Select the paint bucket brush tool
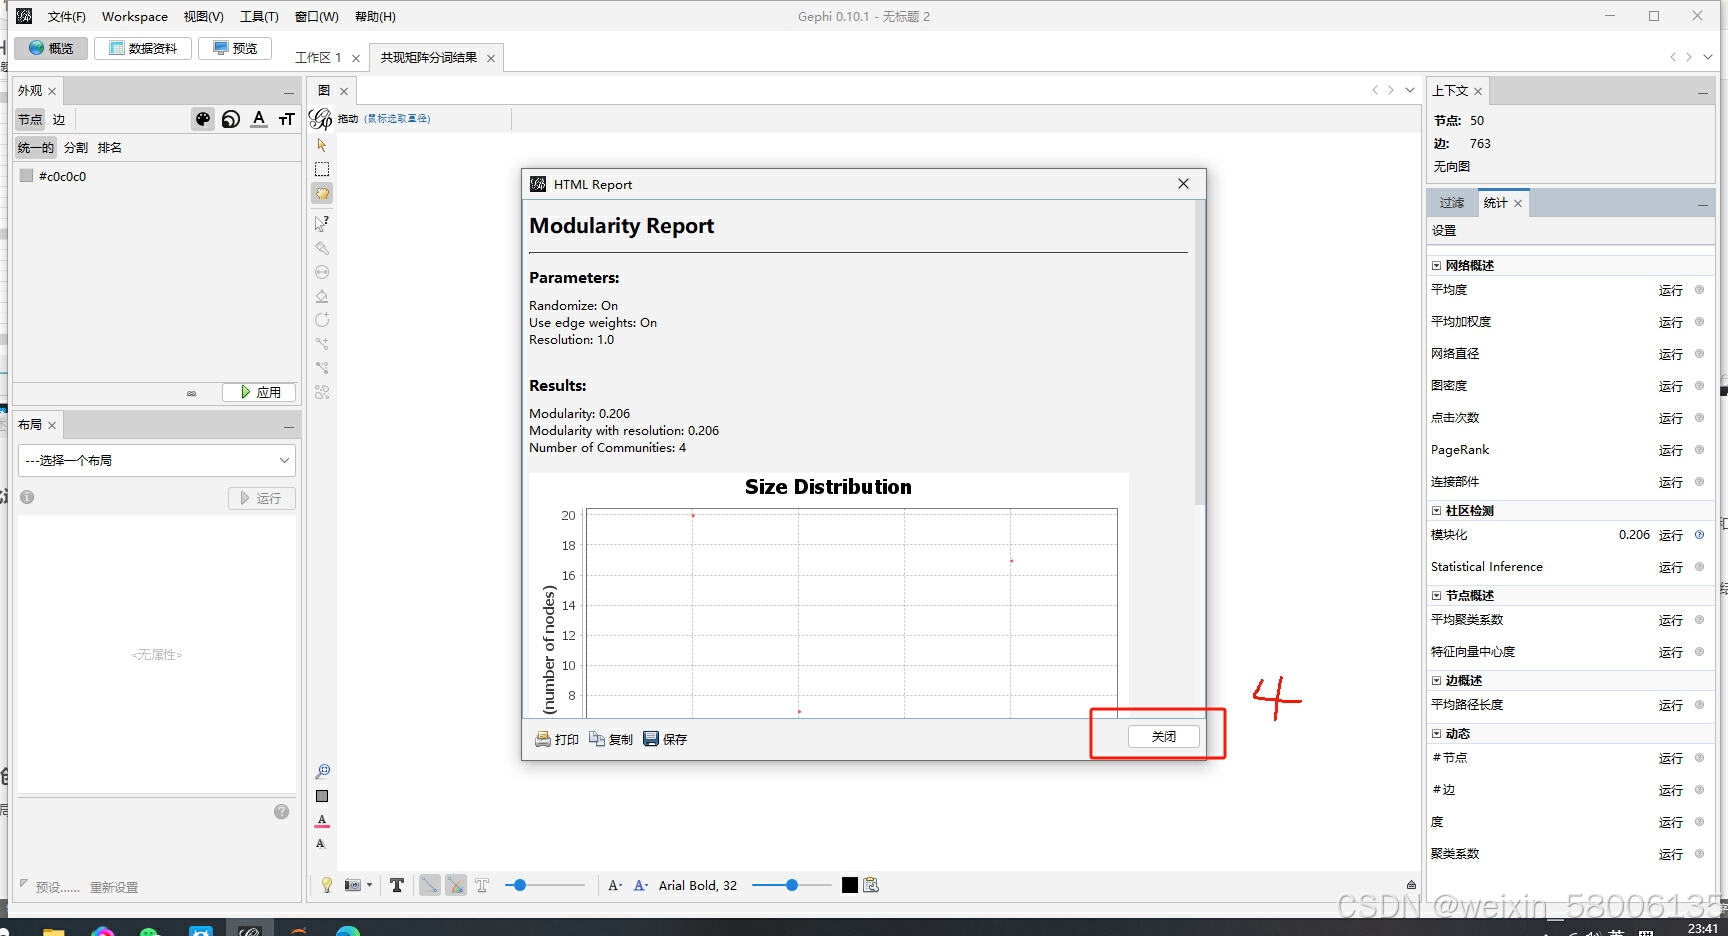Image resolution: width=1728 pixels, height=936 pixels. pyautogui.click(x=322, y=296)
